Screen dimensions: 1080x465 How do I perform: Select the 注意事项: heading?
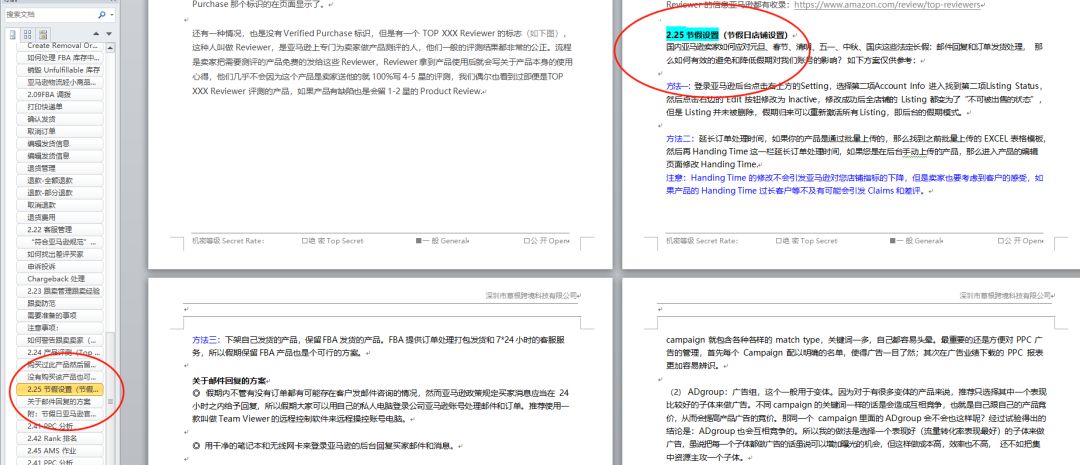click(61, 328)
